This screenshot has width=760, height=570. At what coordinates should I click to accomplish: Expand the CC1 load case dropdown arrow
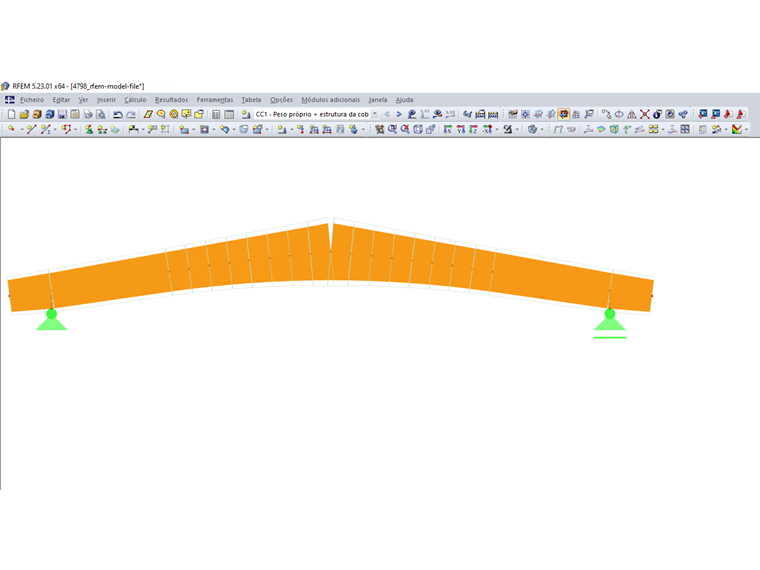375,114
